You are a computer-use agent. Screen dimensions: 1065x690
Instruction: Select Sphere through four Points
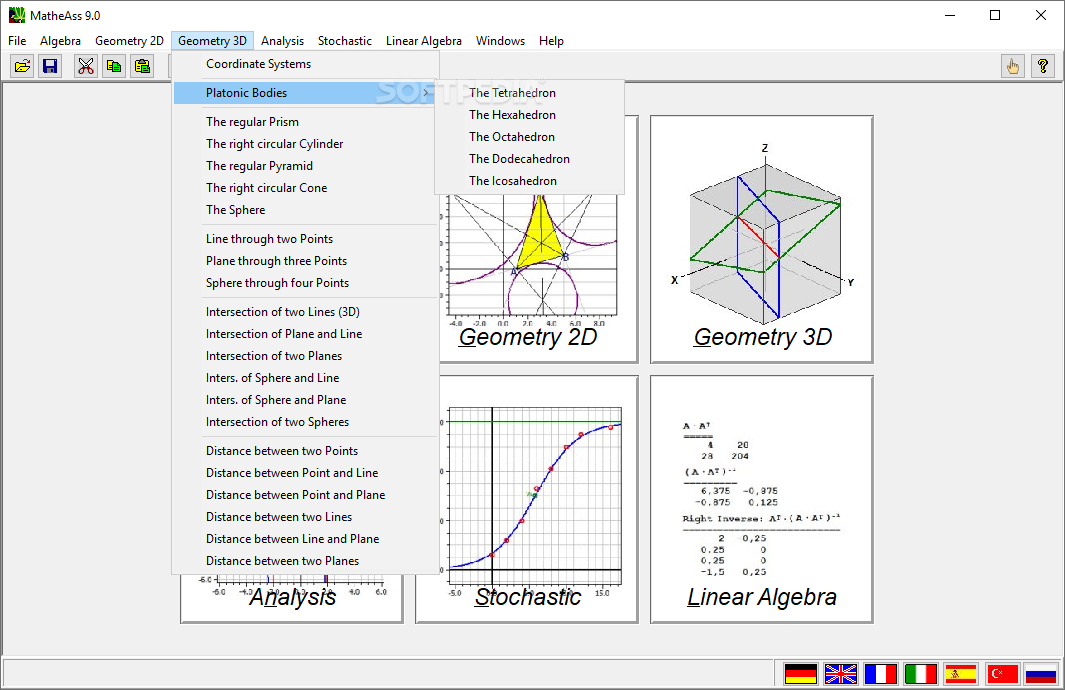click(x=306, y=283)
